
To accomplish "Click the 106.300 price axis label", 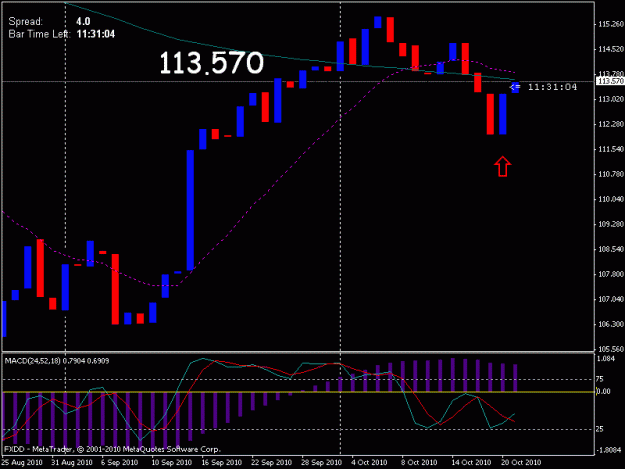I will pyautogui.click(x=611, y=324).
